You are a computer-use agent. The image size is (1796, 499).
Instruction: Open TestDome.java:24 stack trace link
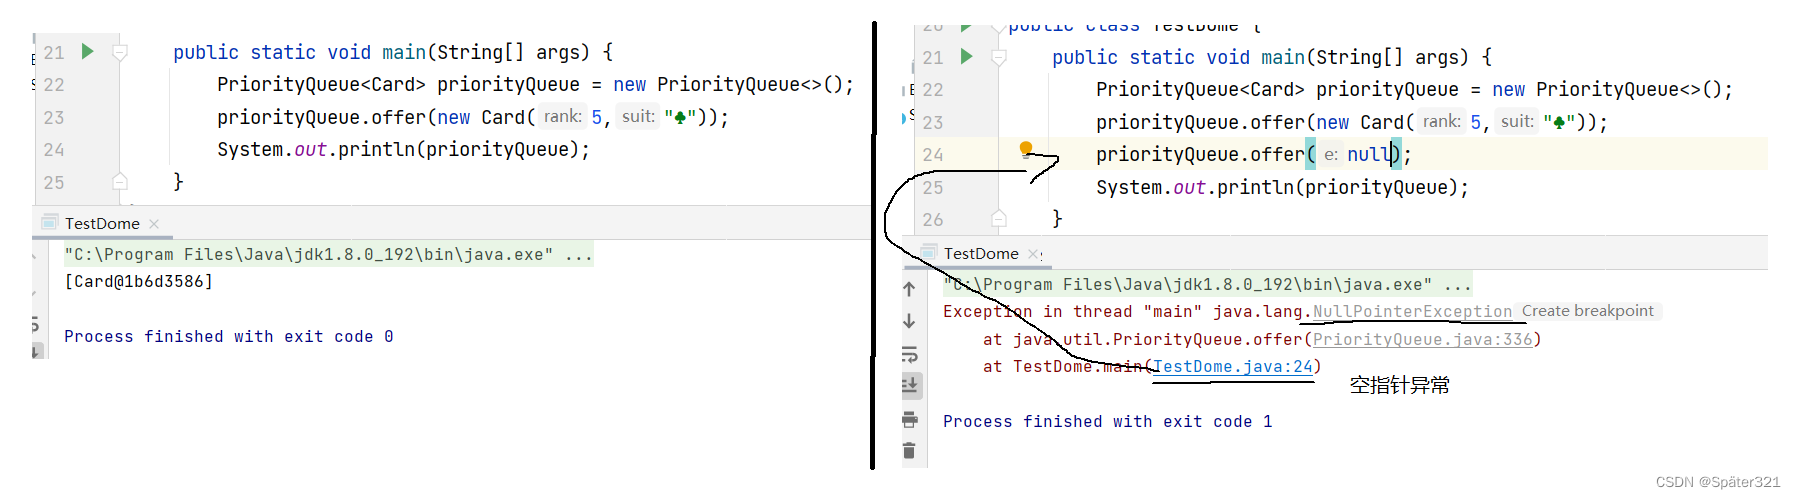(1233, 366)
